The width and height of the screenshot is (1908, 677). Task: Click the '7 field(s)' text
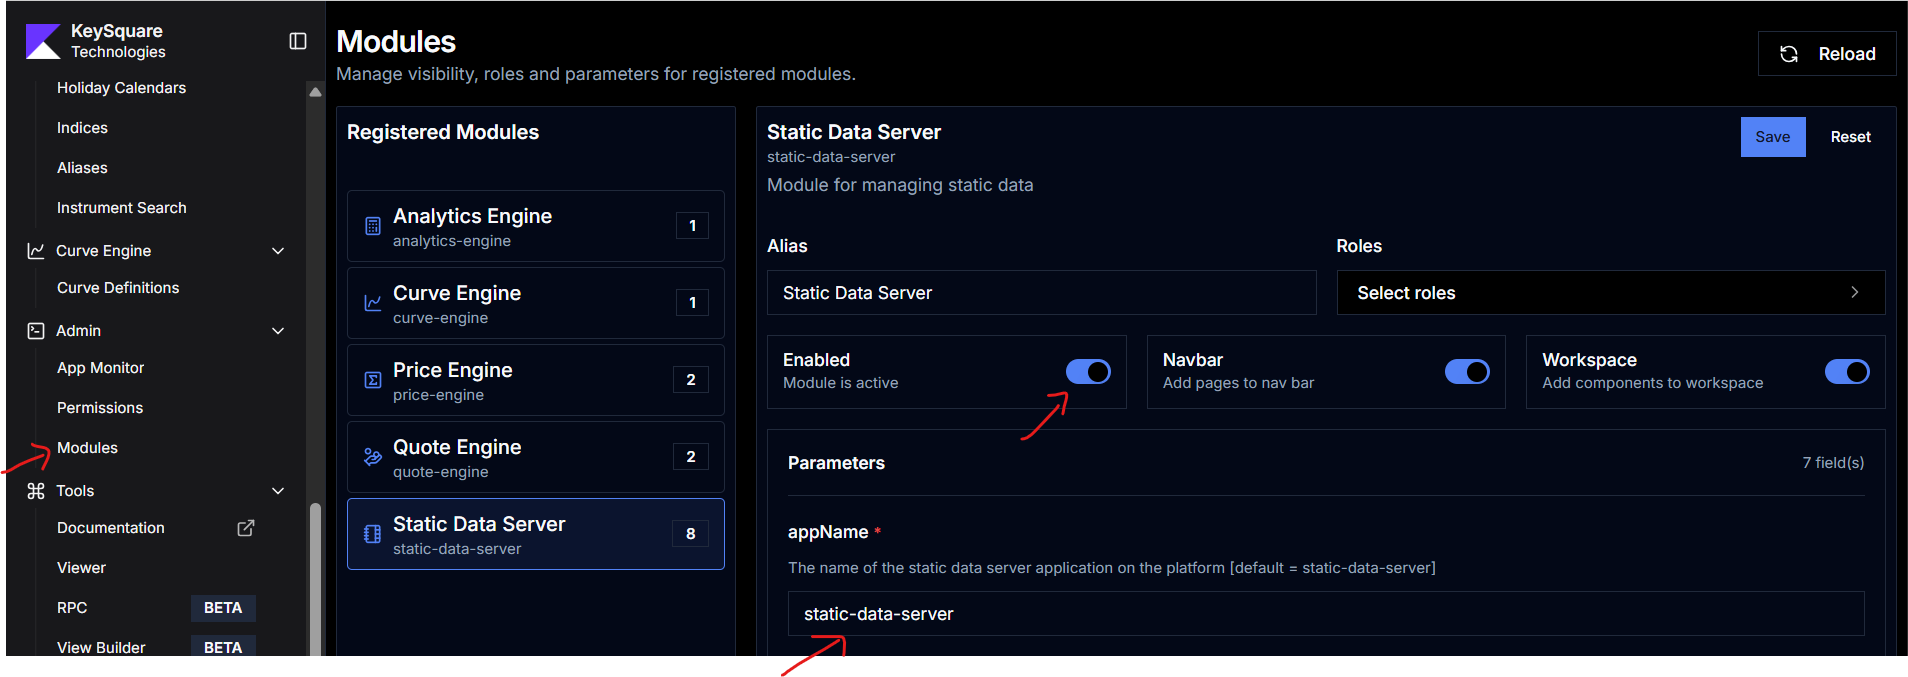tap(1833, 463)
